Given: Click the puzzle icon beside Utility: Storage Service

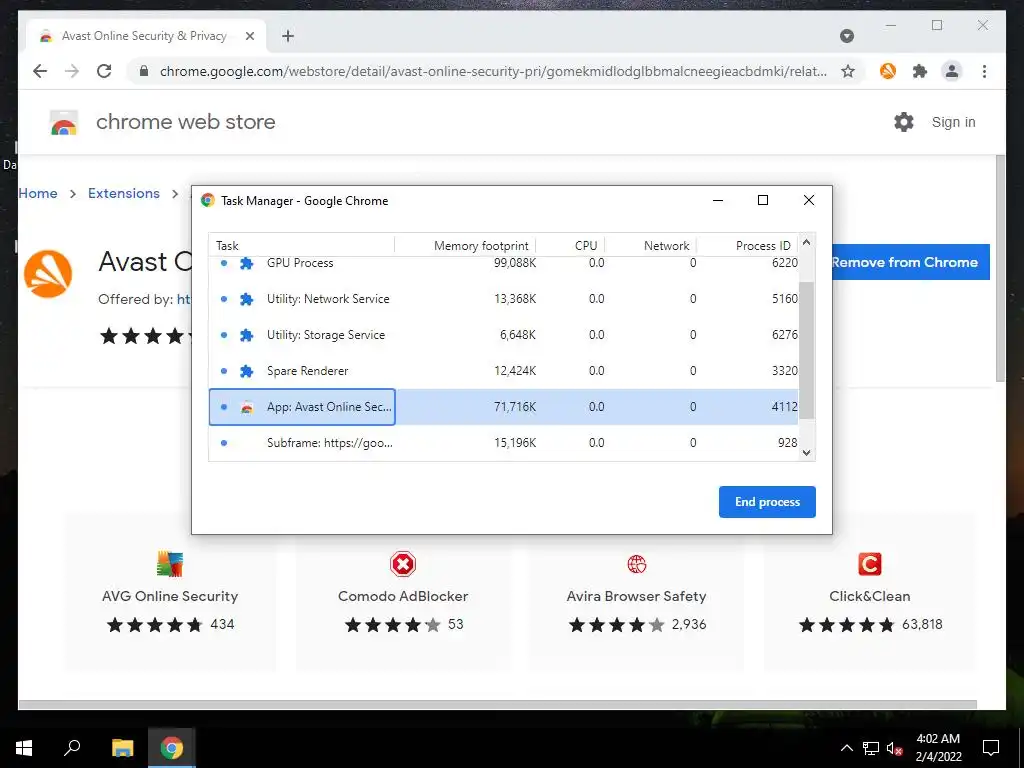Looking at the screenshot, I should (246, 335).
